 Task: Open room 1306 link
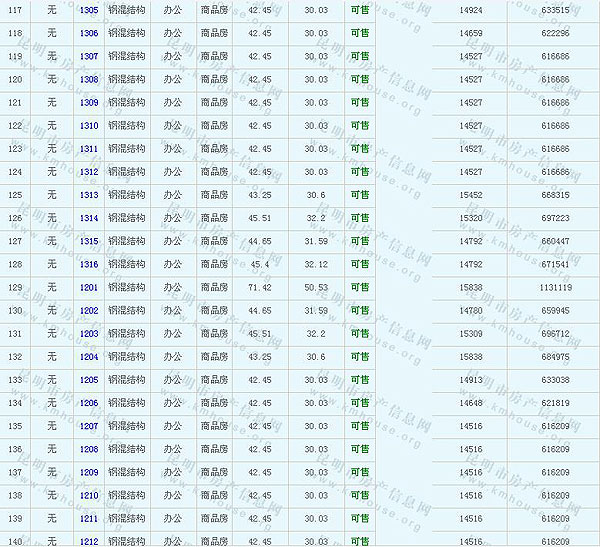[89, 33]
